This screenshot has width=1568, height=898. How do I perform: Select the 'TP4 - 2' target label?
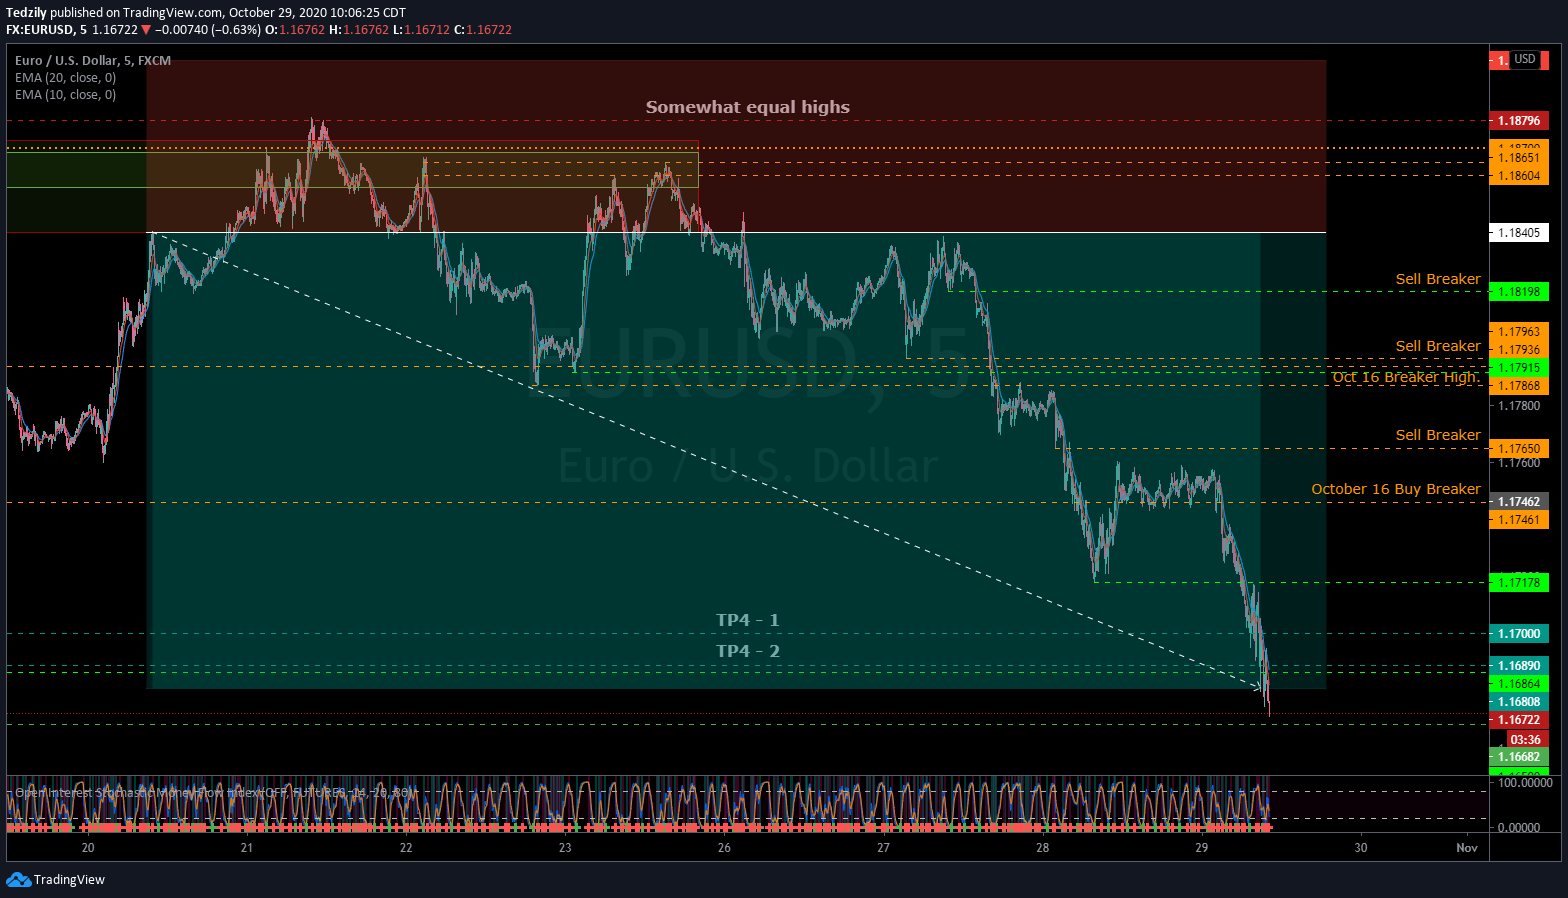[747, 651]
